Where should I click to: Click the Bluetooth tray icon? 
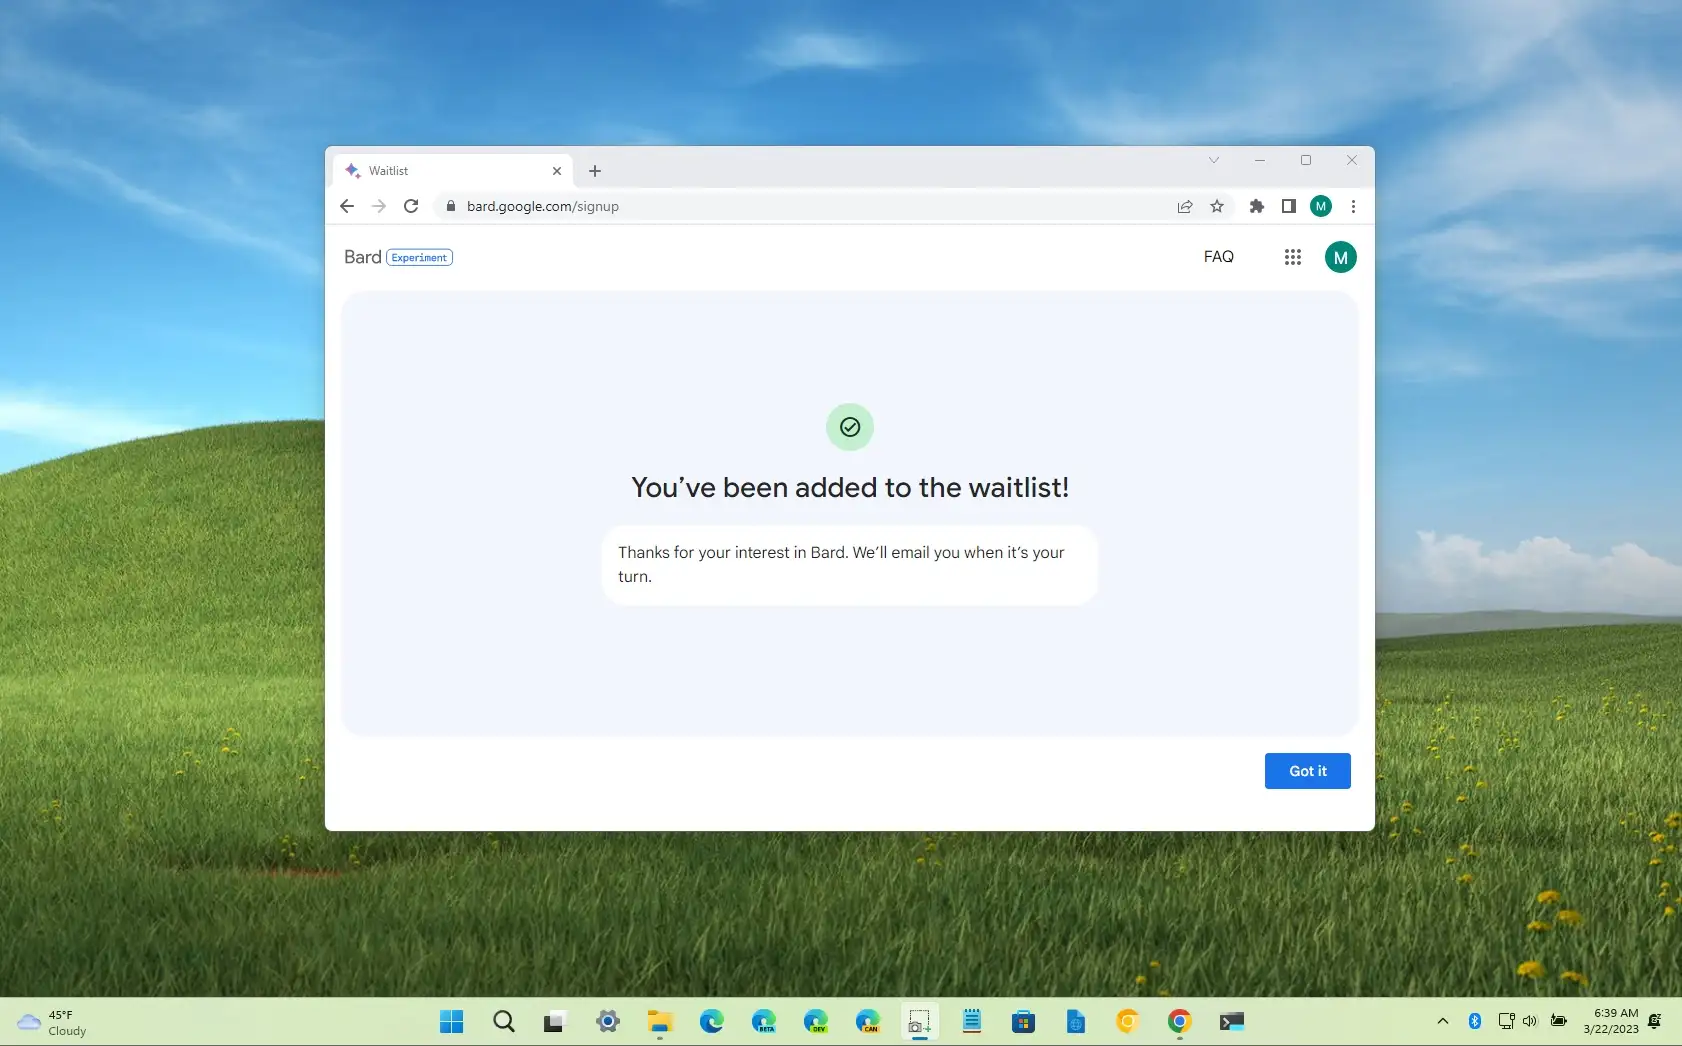point(1475,1021)
